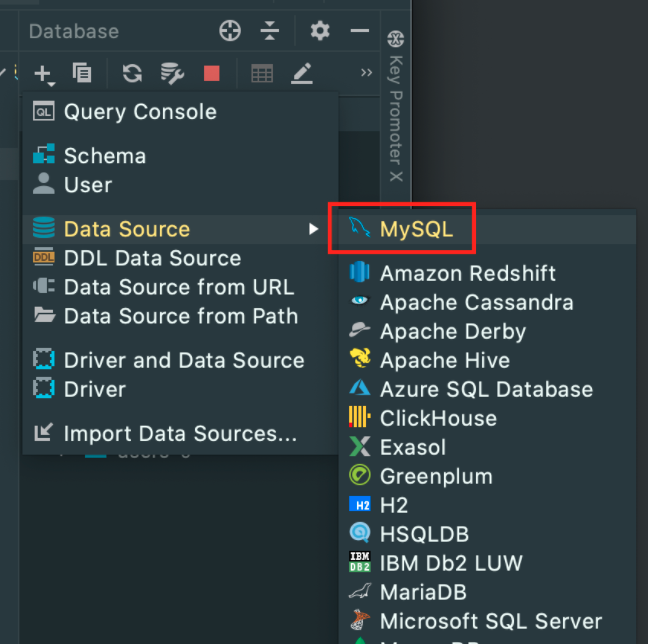Choose Amazon Redshift data source

pos(488,273)
